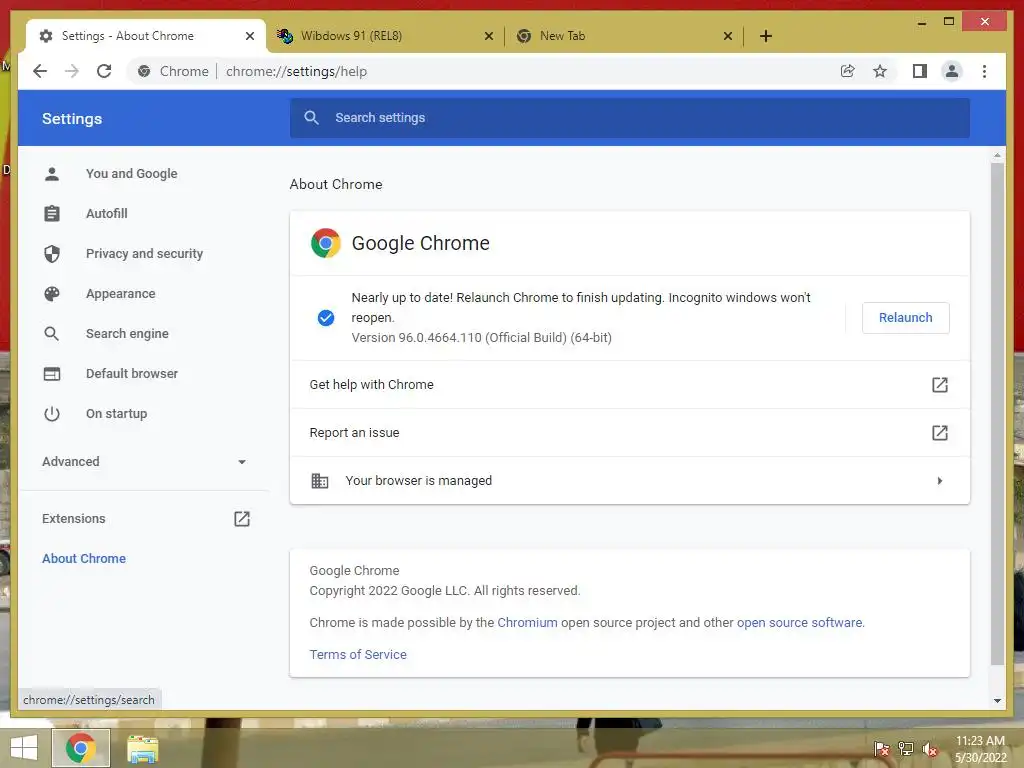Screen dimensions: 1024x768
Task: Open Get help with Chrome
Action: pos(630,385)
